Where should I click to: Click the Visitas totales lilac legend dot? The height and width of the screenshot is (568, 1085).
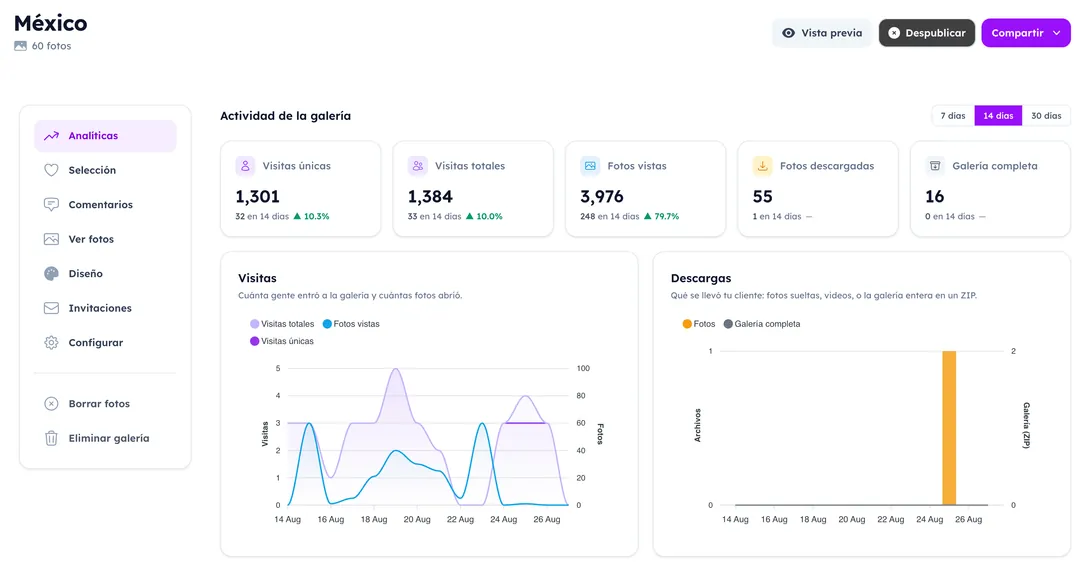pos(255,324)
